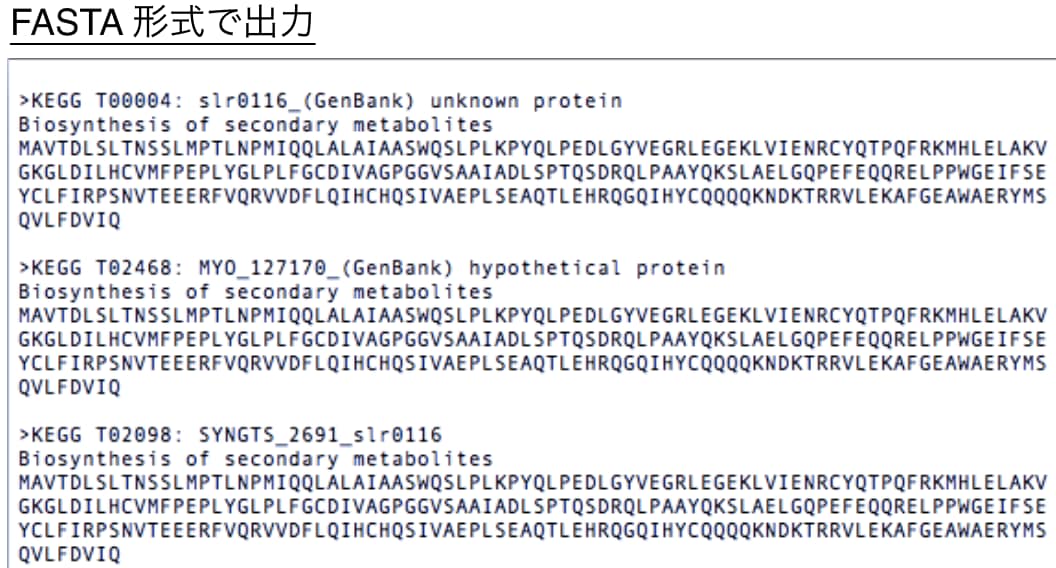This screenshot has width=1056, height=568.
Task: Click the 'MAVTDLSLTNSS' line in the SYNGTS_2691 entry
Action: click(532, 482)
